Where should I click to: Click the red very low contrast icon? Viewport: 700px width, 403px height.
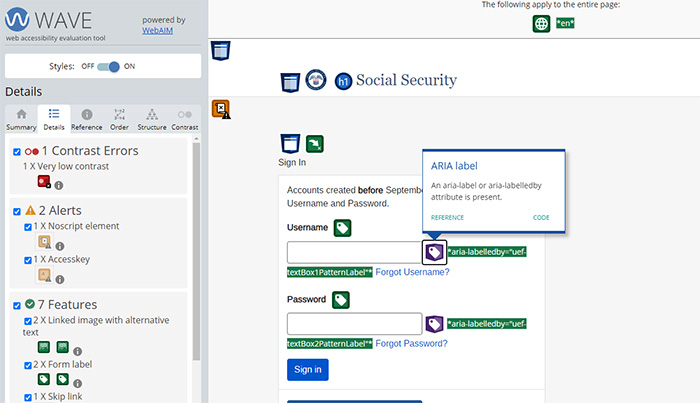pyautogui.click(x=44, y=181)
